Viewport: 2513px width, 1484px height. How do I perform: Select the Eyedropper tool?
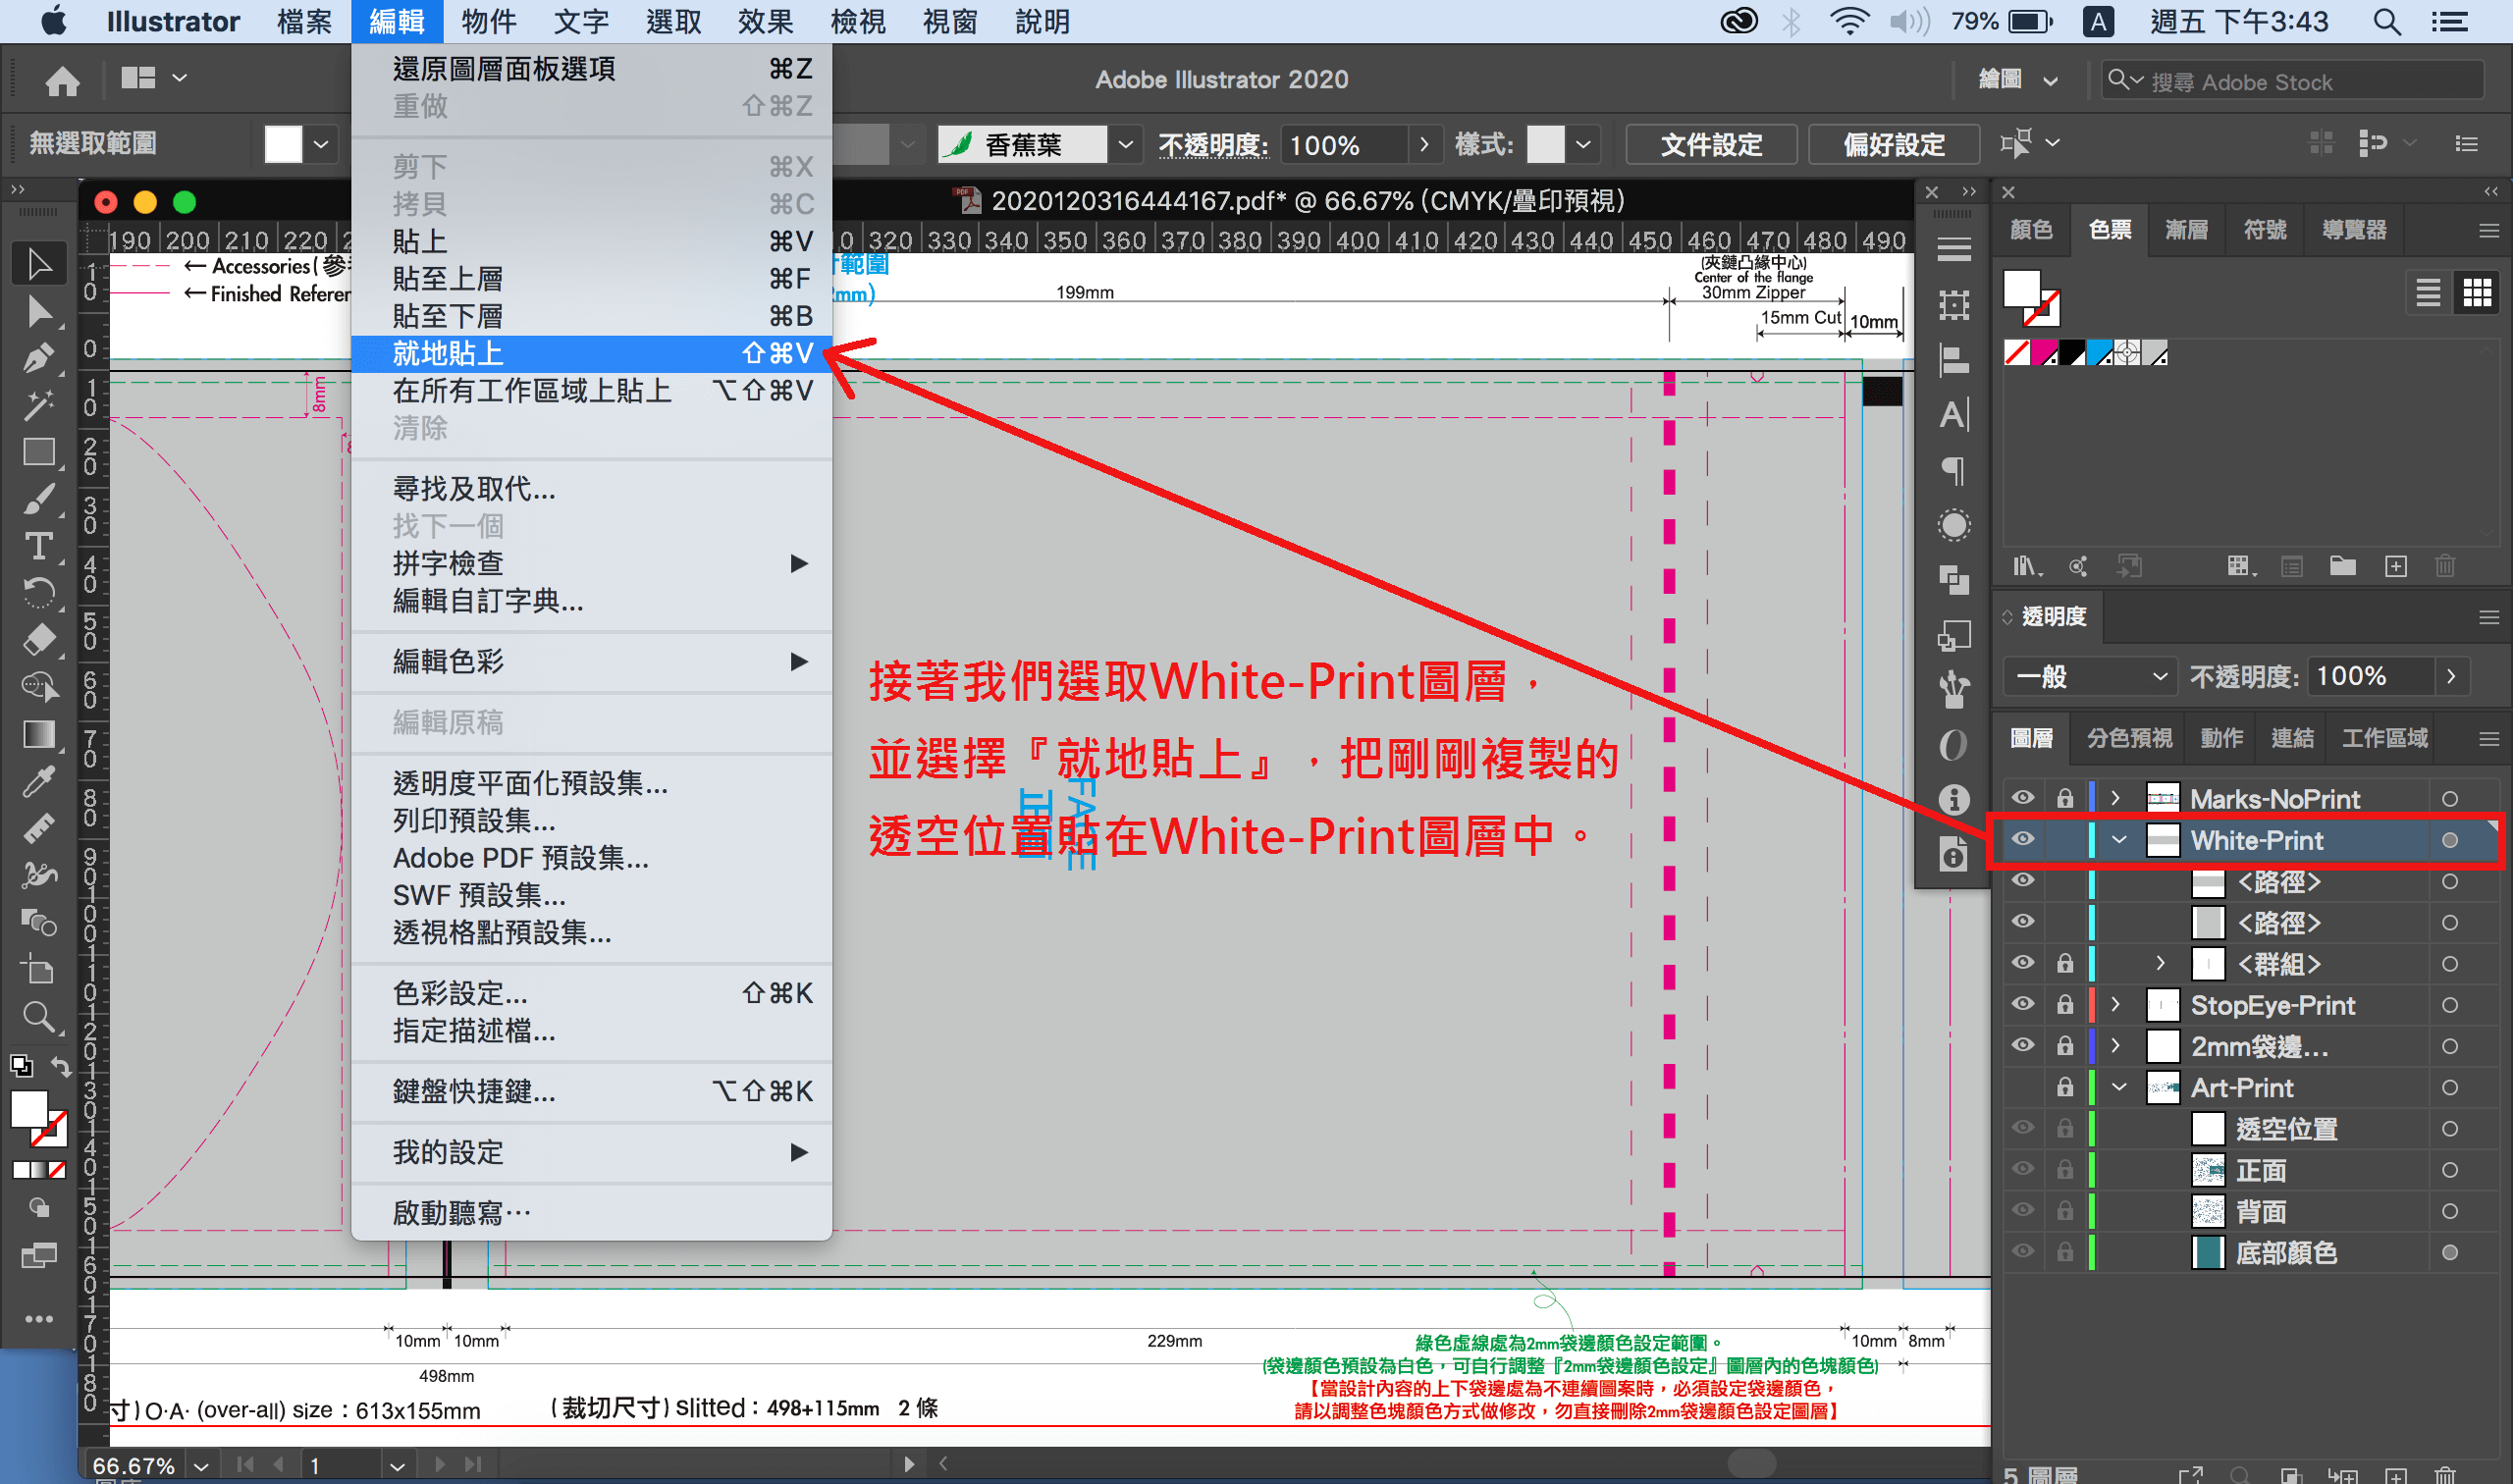pos(38,782)
